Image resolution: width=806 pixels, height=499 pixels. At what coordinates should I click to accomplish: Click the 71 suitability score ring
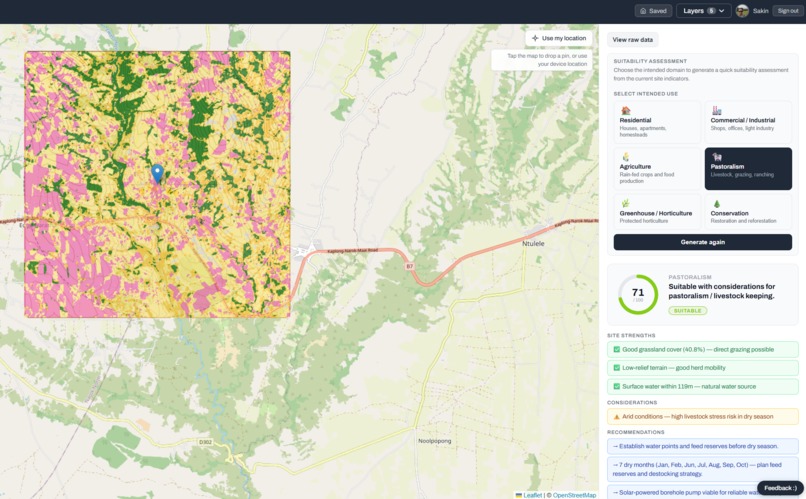638,294
